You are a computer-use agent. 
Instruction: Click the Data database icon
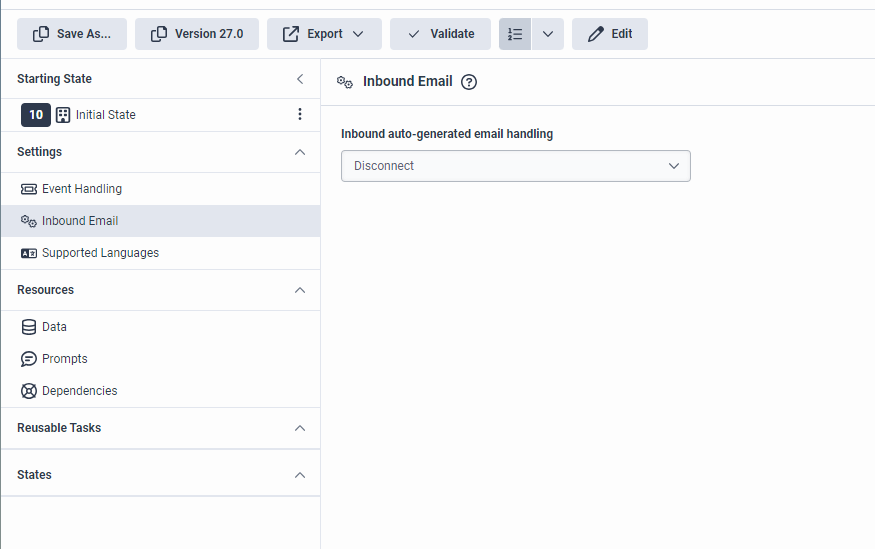tap(29, 327)
